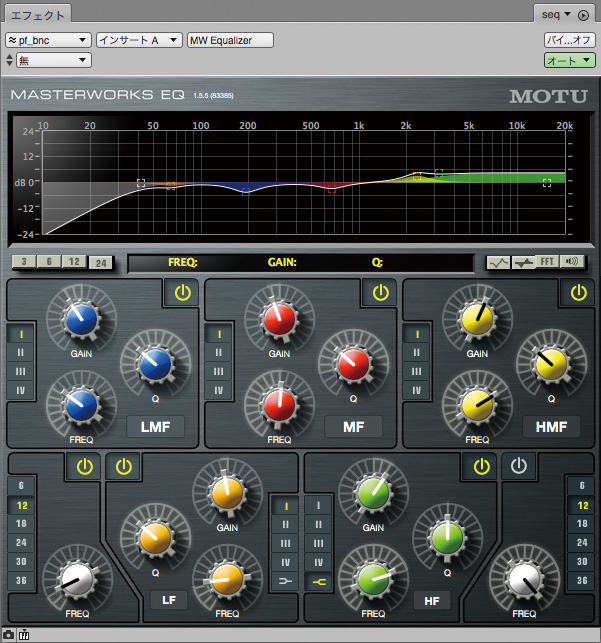The width and height of the screenshot is (601, 643).
Task: Select MF red band handle in graph
Action: pos(332,189)
